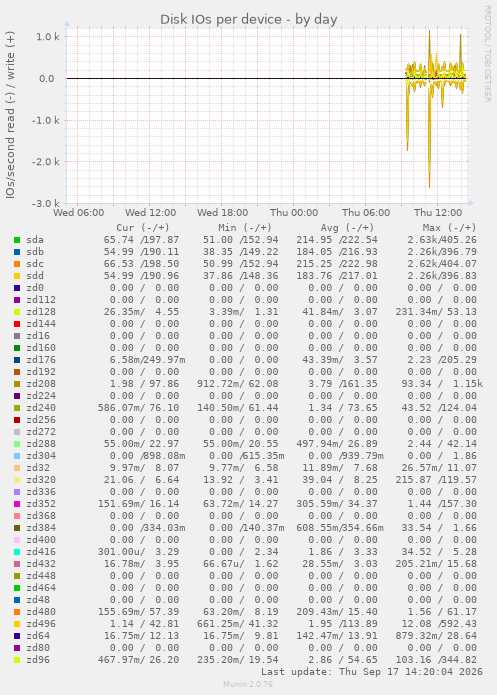Click zd208 max value '93.34 / 1.15k'
This screenshot has height=695, width=497.
pos(442,384)
